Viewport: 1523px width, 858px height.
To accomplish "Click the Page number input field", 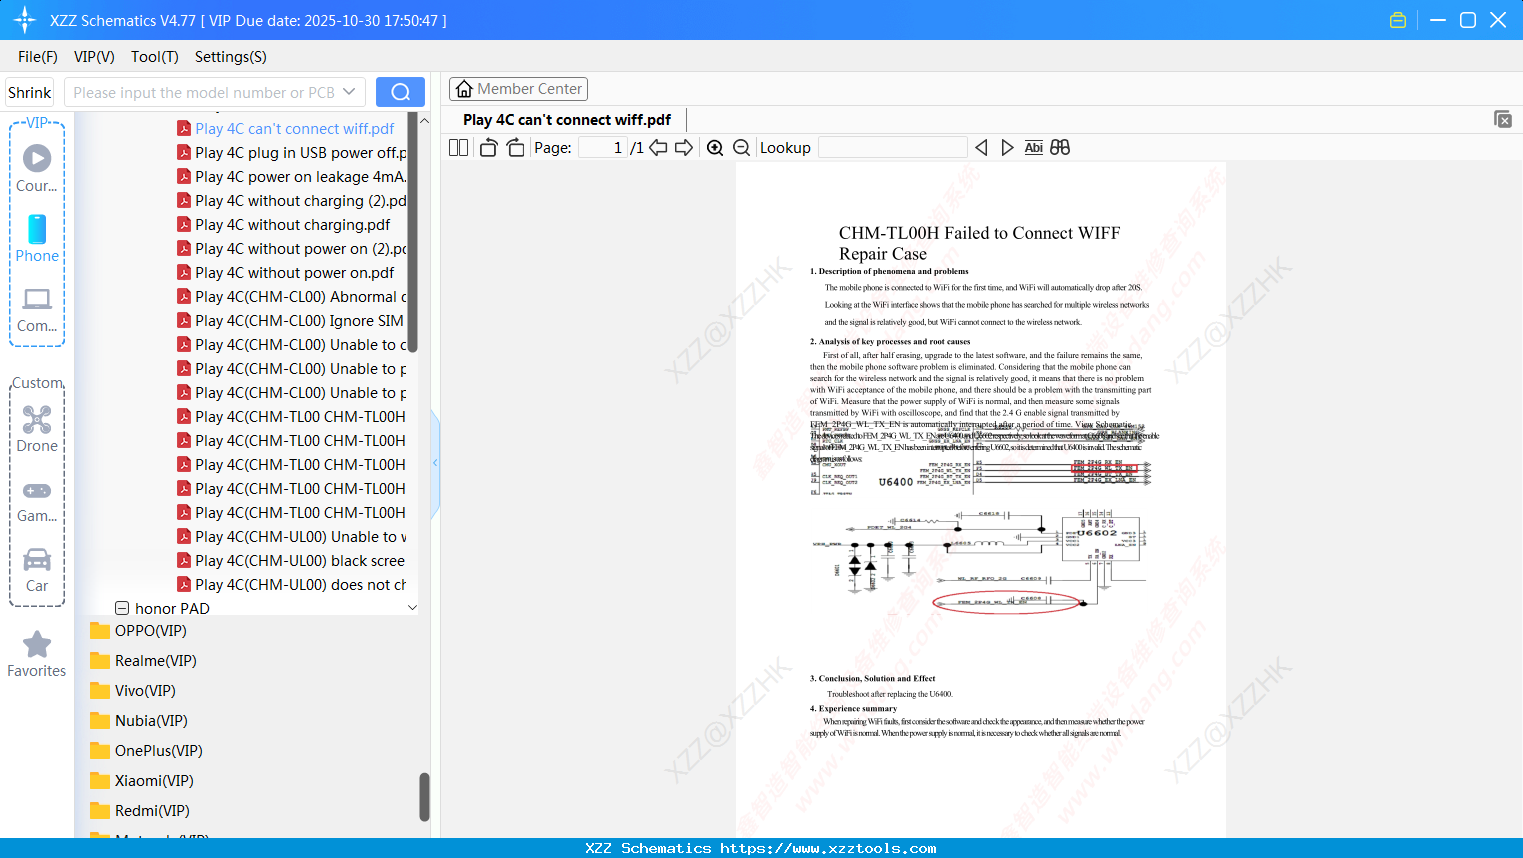I will point(602,148).
